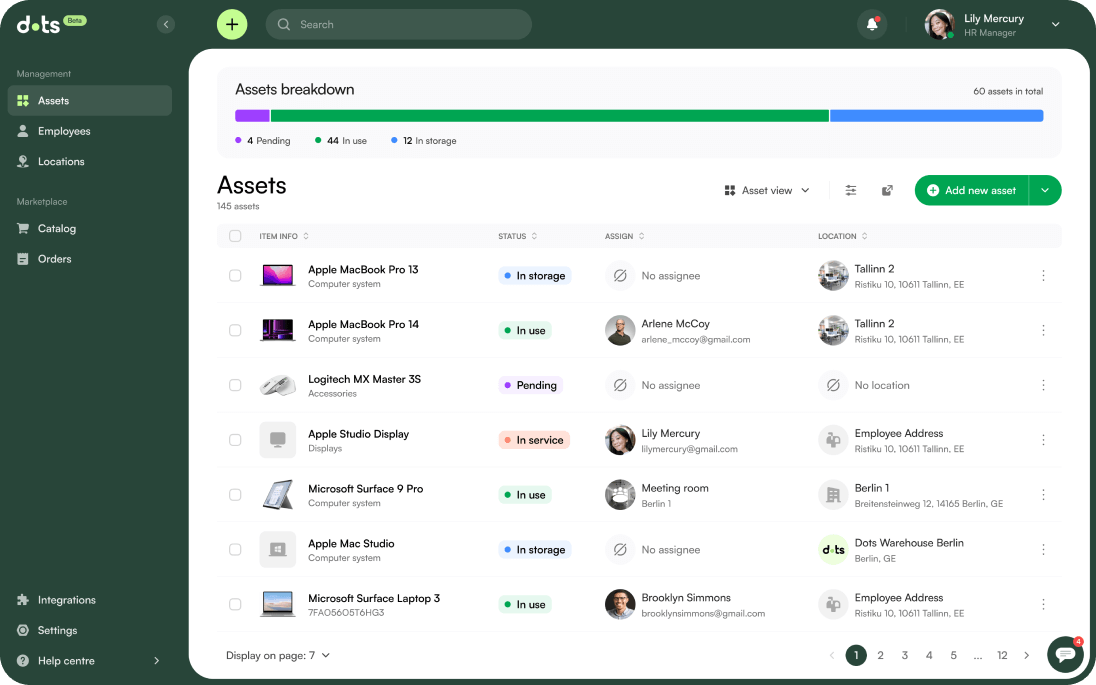Click the Berlin 1 building icon
This screenshot has height=685, width=1096.
point(833,495)
